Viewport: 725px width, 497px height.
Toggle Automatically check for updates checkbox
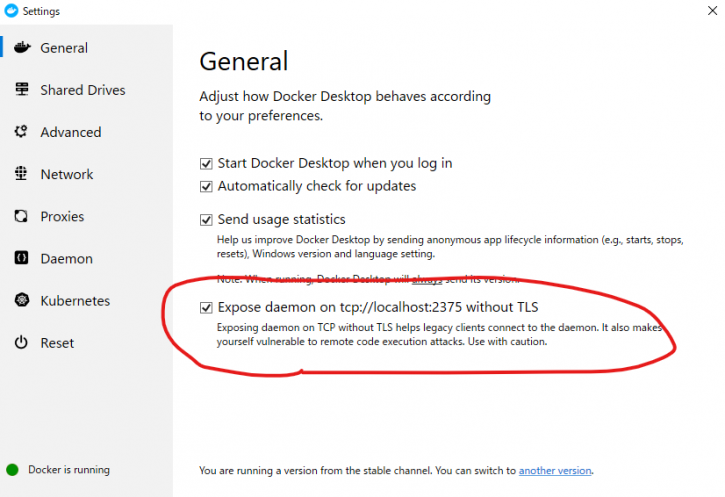pyautogui.click(x=206, y=186)
